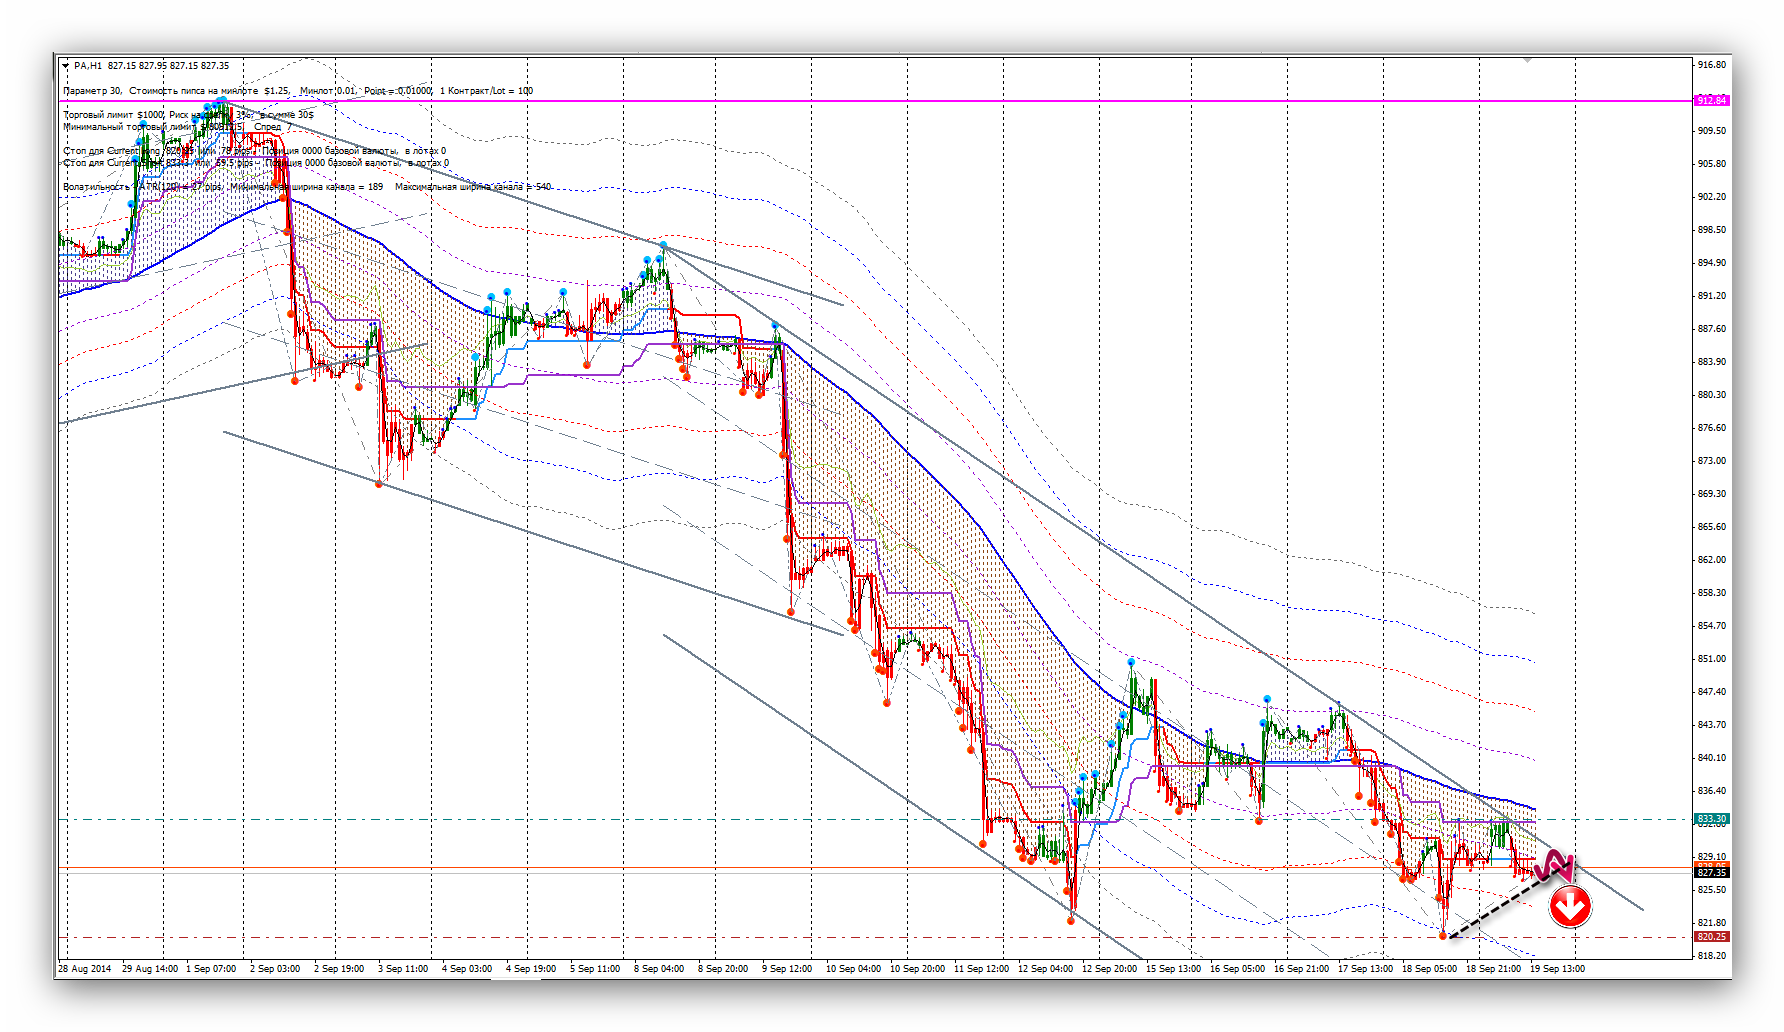The image size is (1784, 1032).
Task: Select the teal 833.30 price label
Action: pyautogui.click(x=1711, y=819)
